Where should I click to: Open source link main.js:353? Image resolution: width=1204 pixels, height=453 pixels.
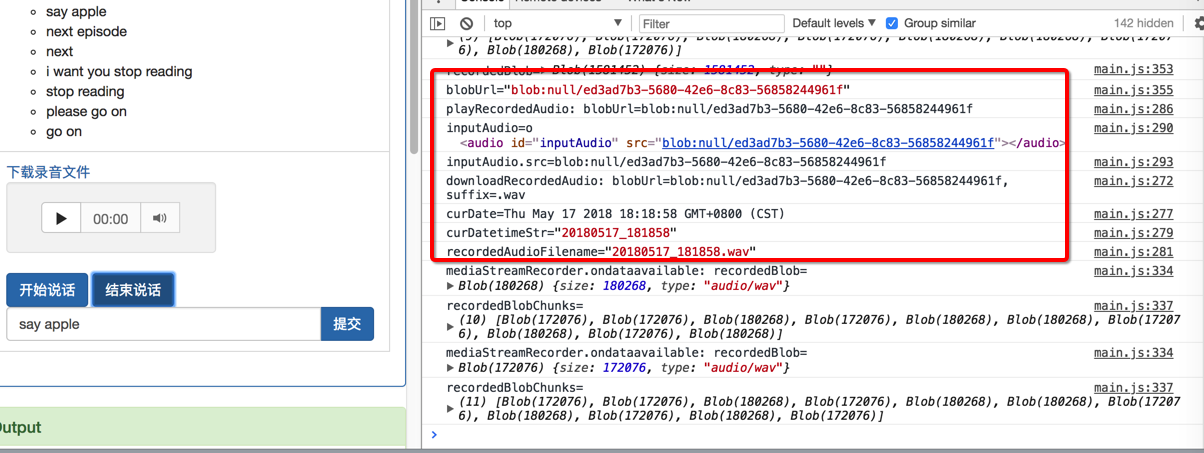pyautogui.click(x=1134, y=69)
